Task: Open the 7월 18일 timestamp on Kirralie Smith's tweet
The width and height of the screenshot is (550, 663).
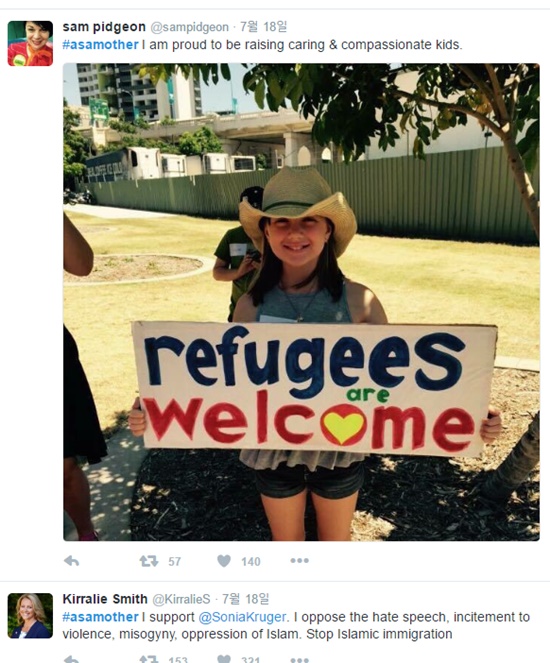Action: pos(245,599)
